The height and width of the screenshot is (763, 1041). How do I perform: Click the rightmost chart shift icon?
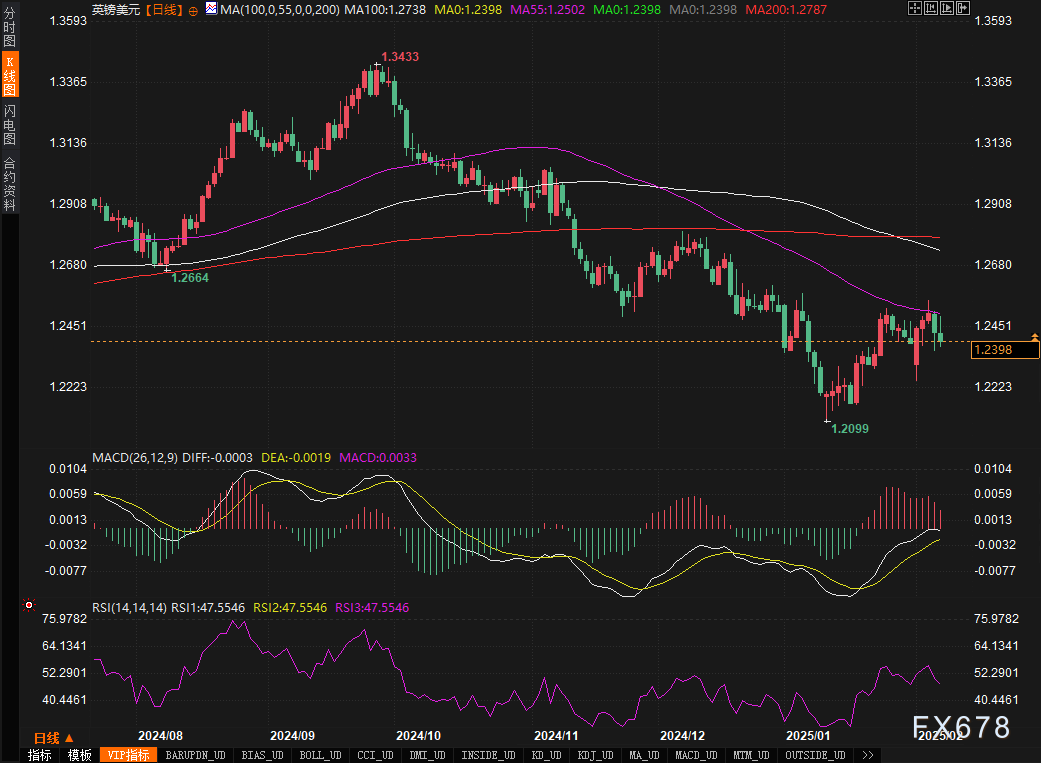(963, 8)
